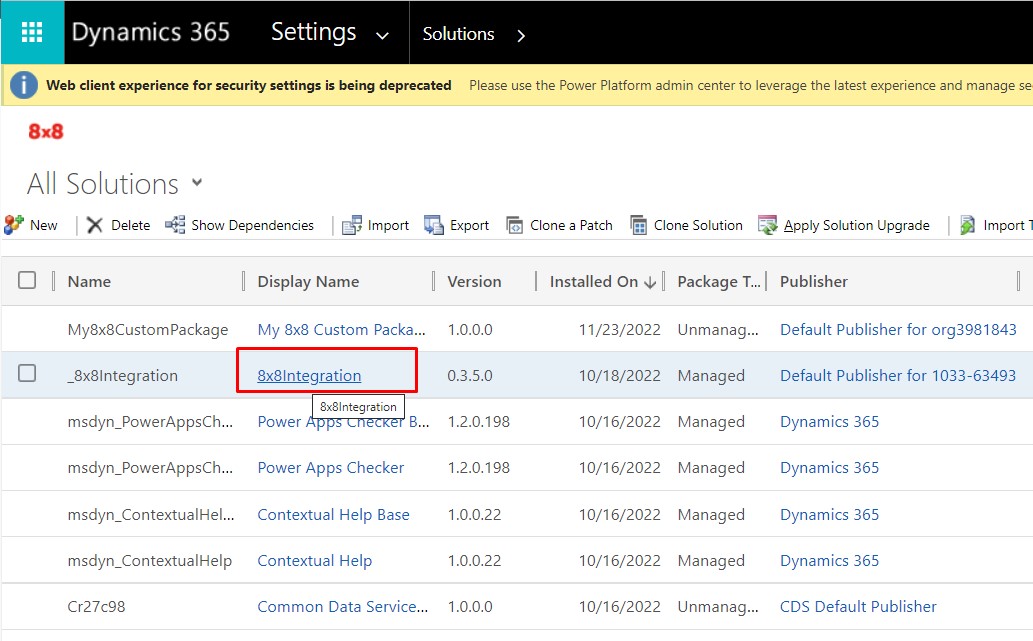Screen dimensions: 1033x641
Task: Click Clone Solution label
Action: click(x=698, y=225)
